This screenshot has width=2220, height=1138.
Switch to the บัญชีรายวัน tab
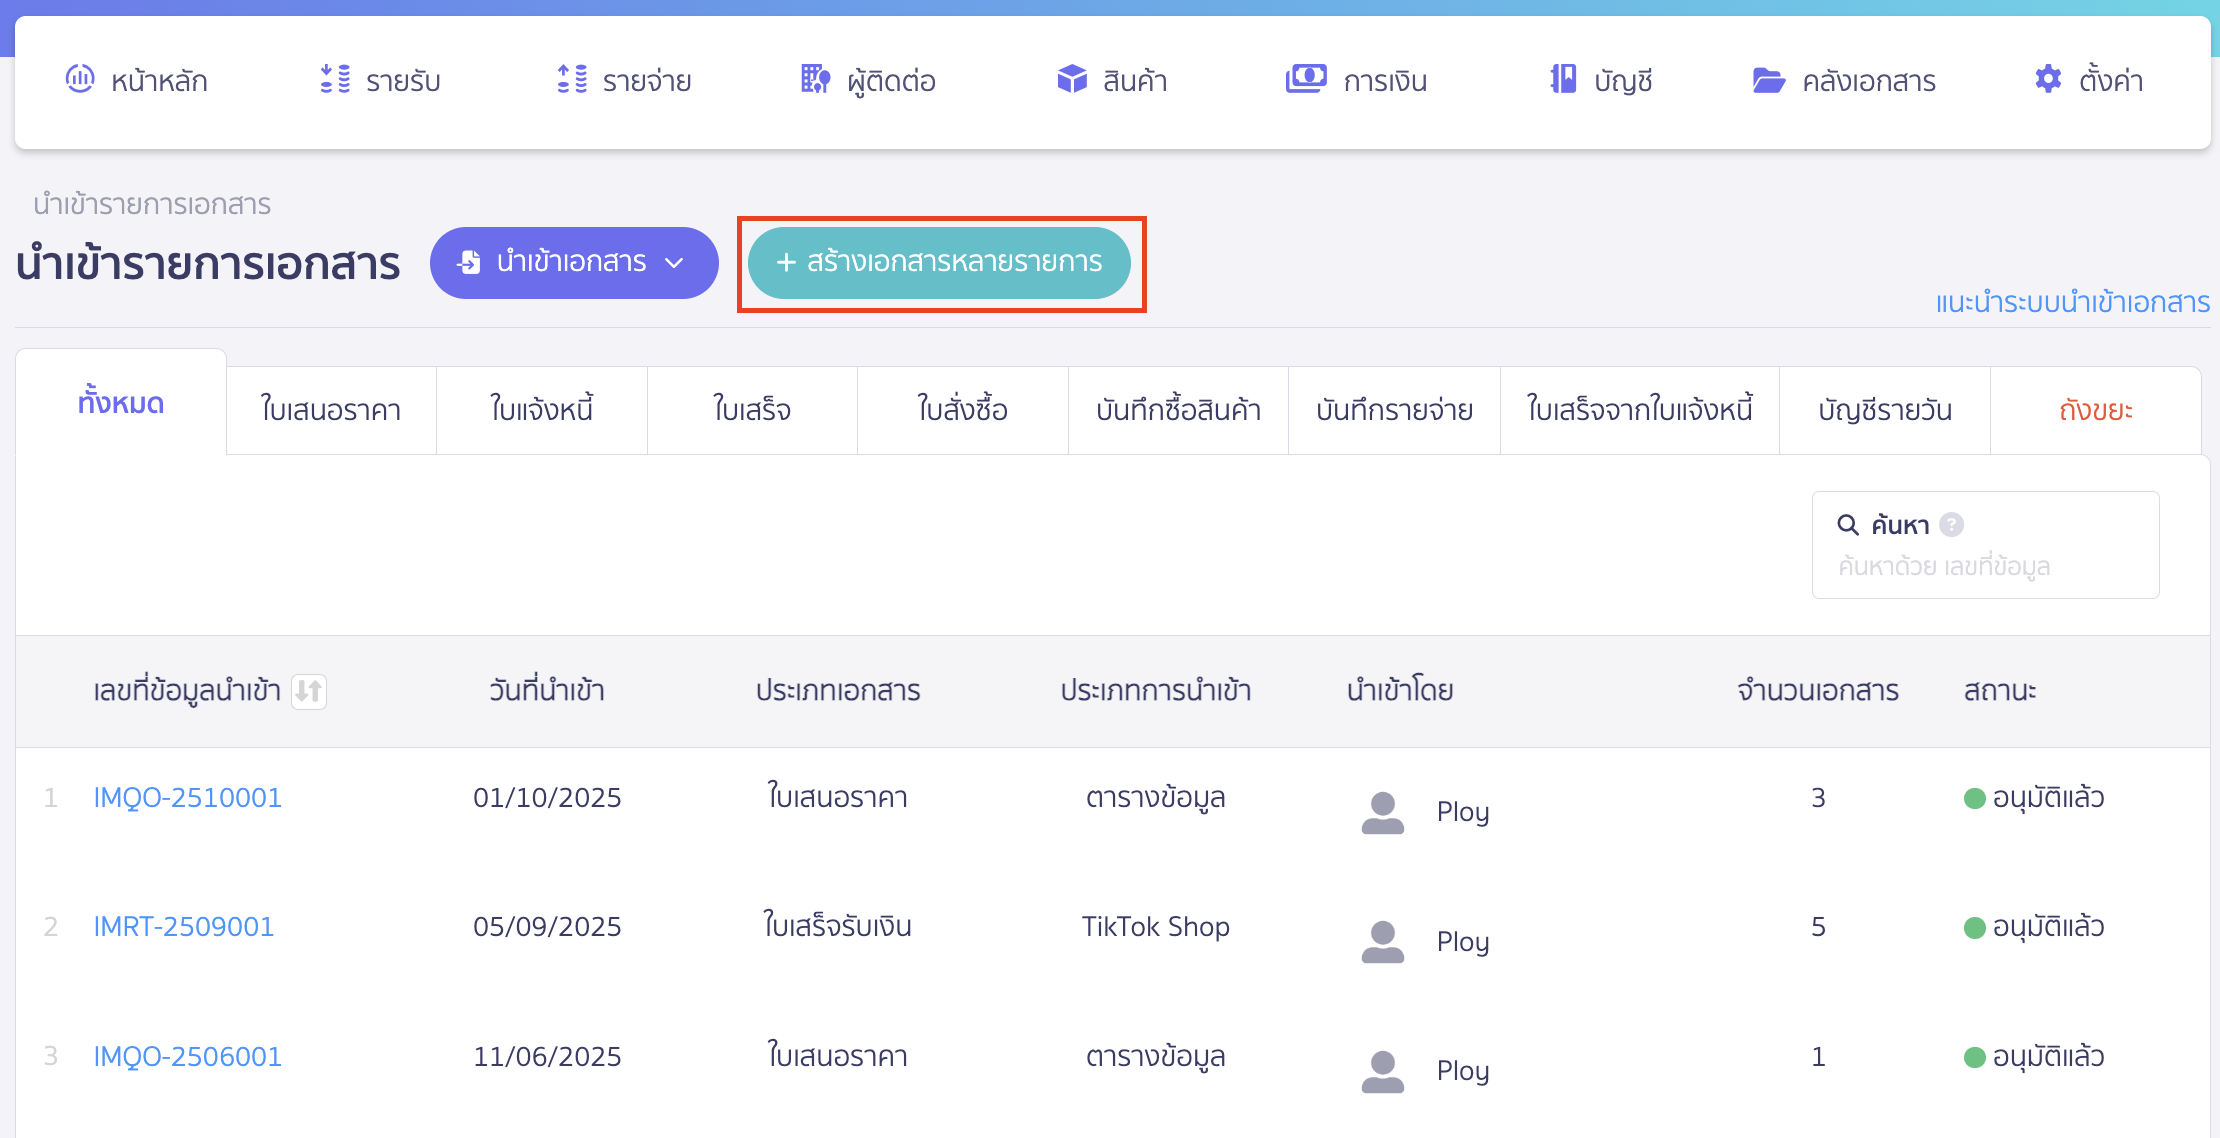tap(1884, 408)
